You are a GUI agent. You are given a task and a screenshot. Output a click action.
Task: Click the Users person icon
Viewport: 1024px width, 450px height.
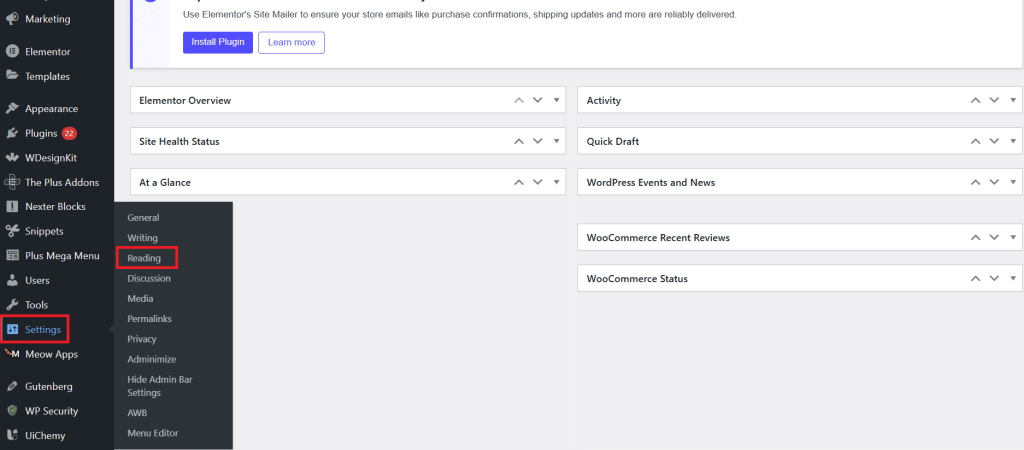pos(12,280)
